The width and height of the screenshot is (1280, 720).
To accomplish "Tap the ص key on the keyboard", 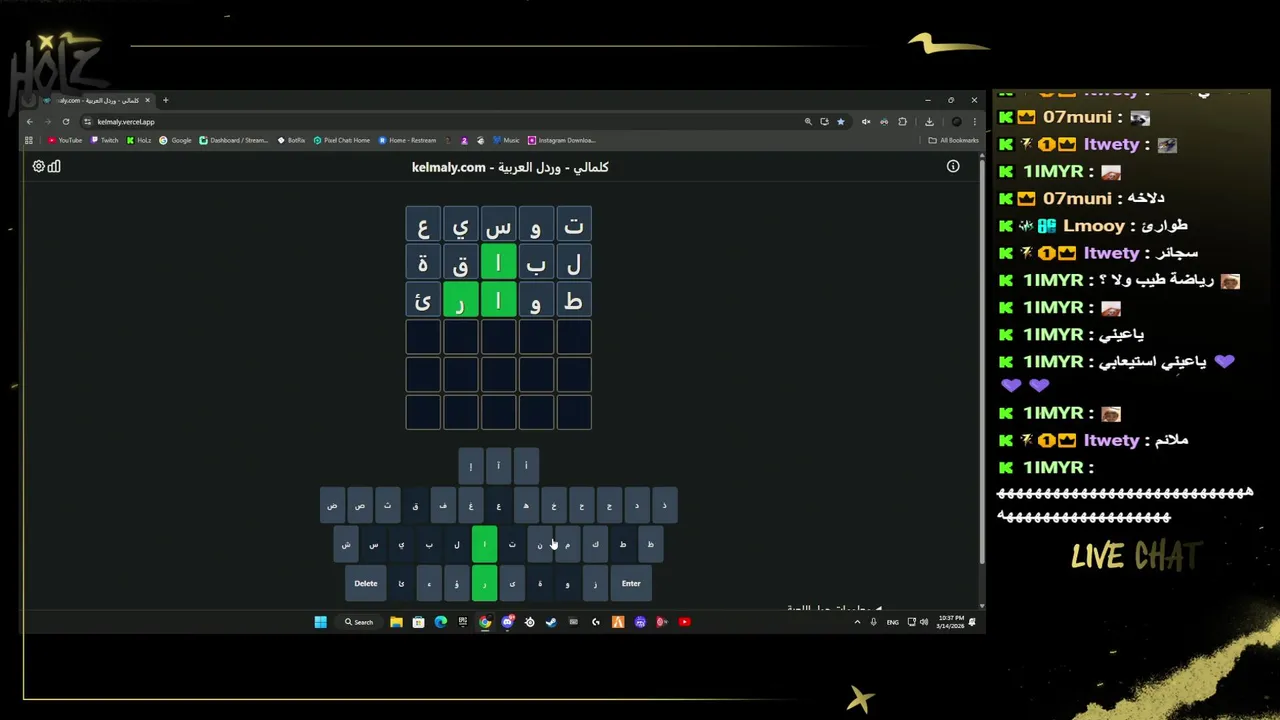I will (360, 505).
